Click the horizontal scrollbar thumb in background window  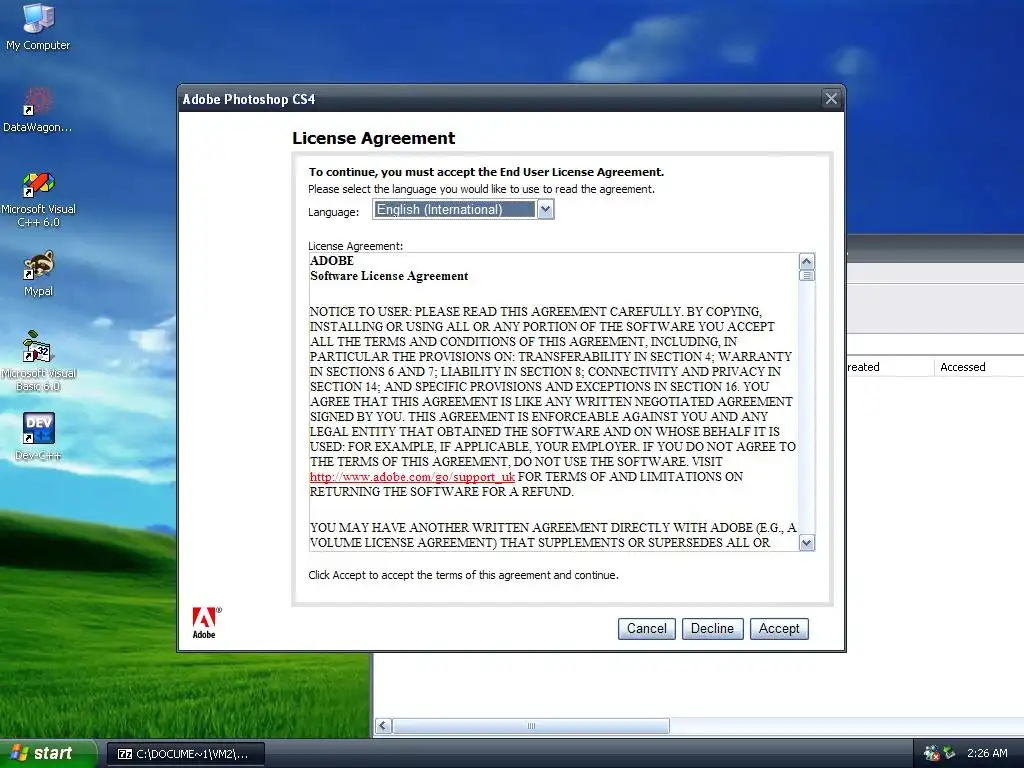(531, 726)
